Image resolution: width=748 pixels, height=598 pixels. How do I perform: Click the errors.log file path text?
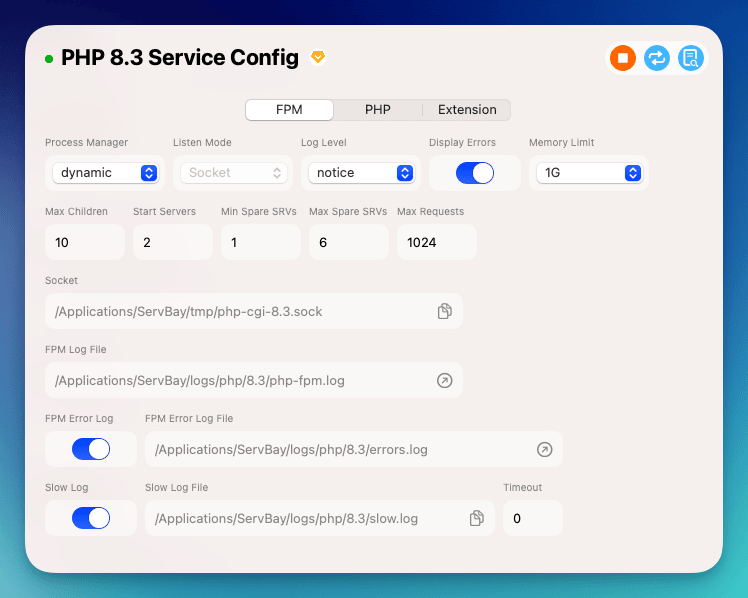click(x=291, y=450)
